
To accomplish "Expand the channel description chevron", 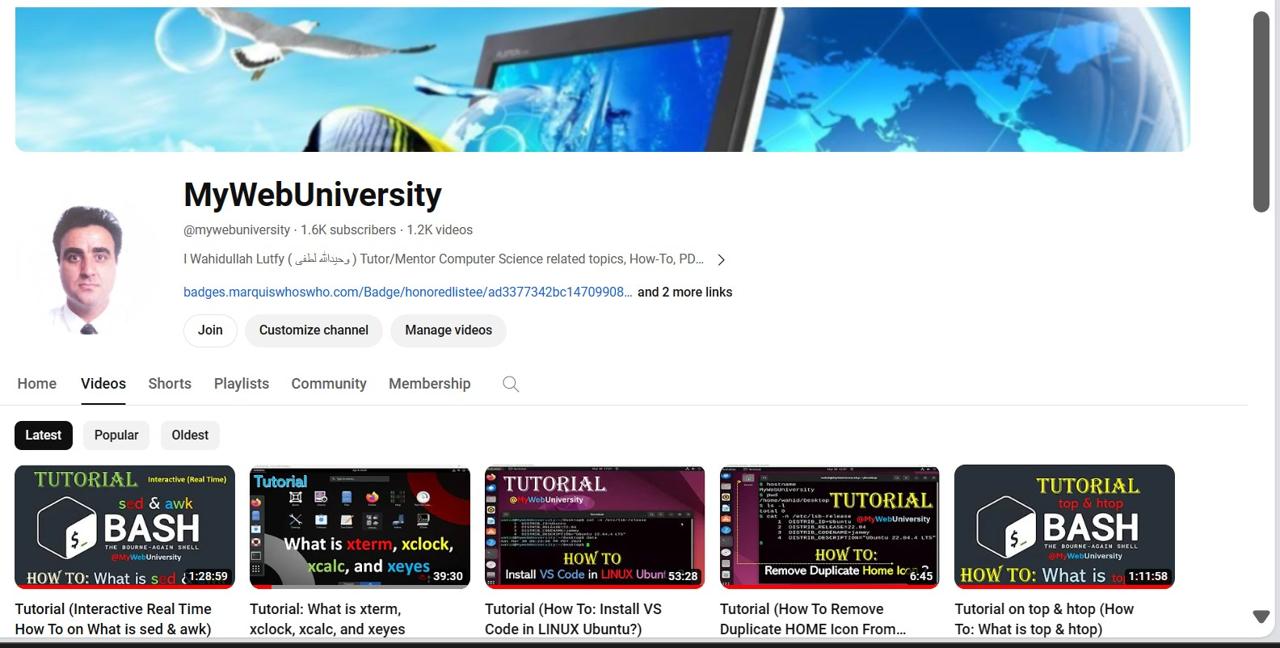I will 721,260.
